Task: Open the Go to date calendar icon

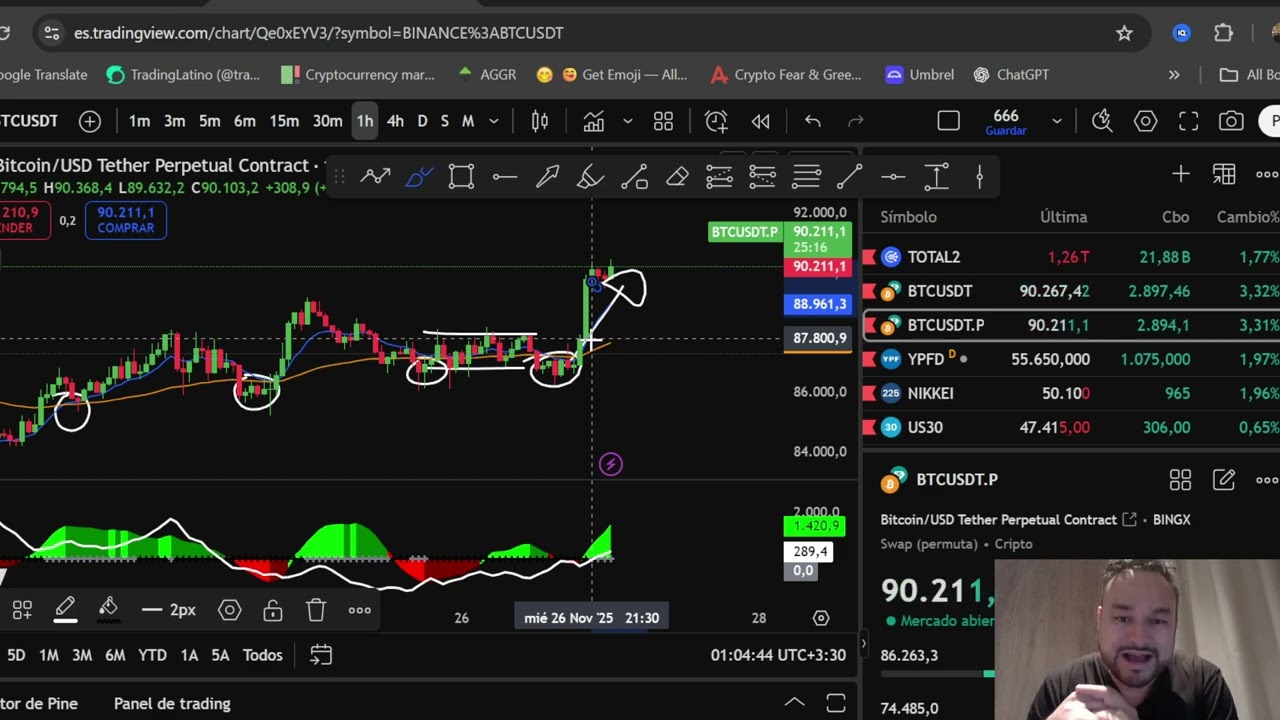Action: pos(320,655)
